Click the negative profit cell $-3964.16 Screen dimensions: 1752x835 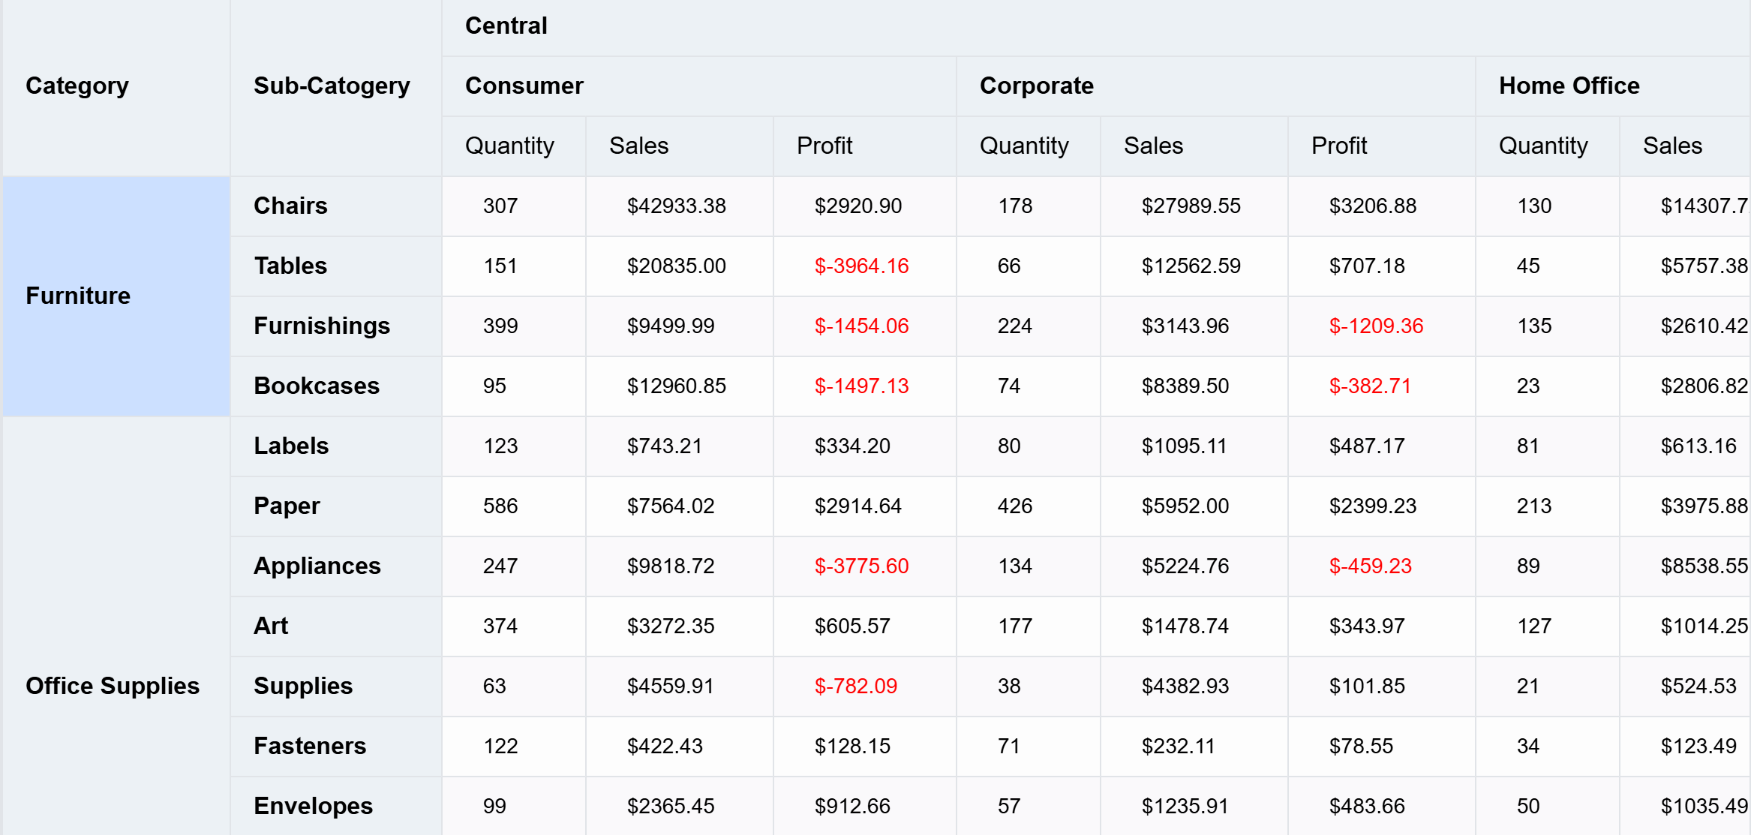point(861,266)
